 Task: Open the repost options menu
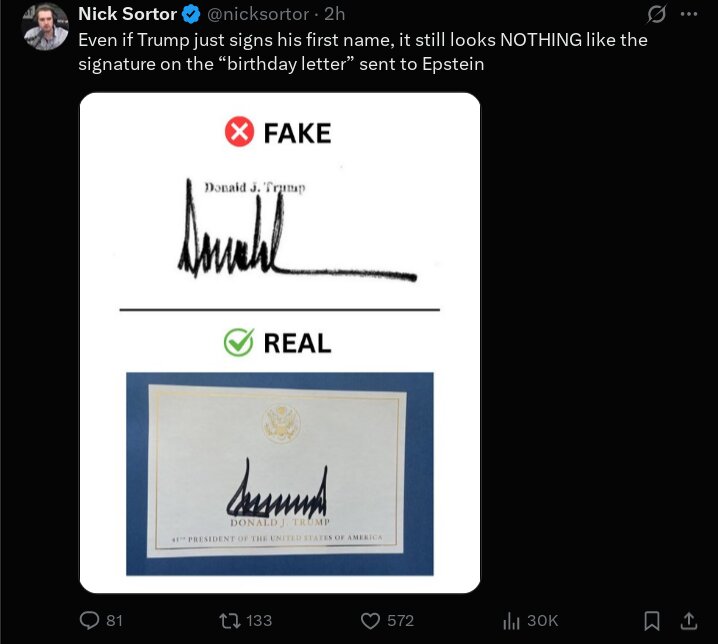(228, 620)
